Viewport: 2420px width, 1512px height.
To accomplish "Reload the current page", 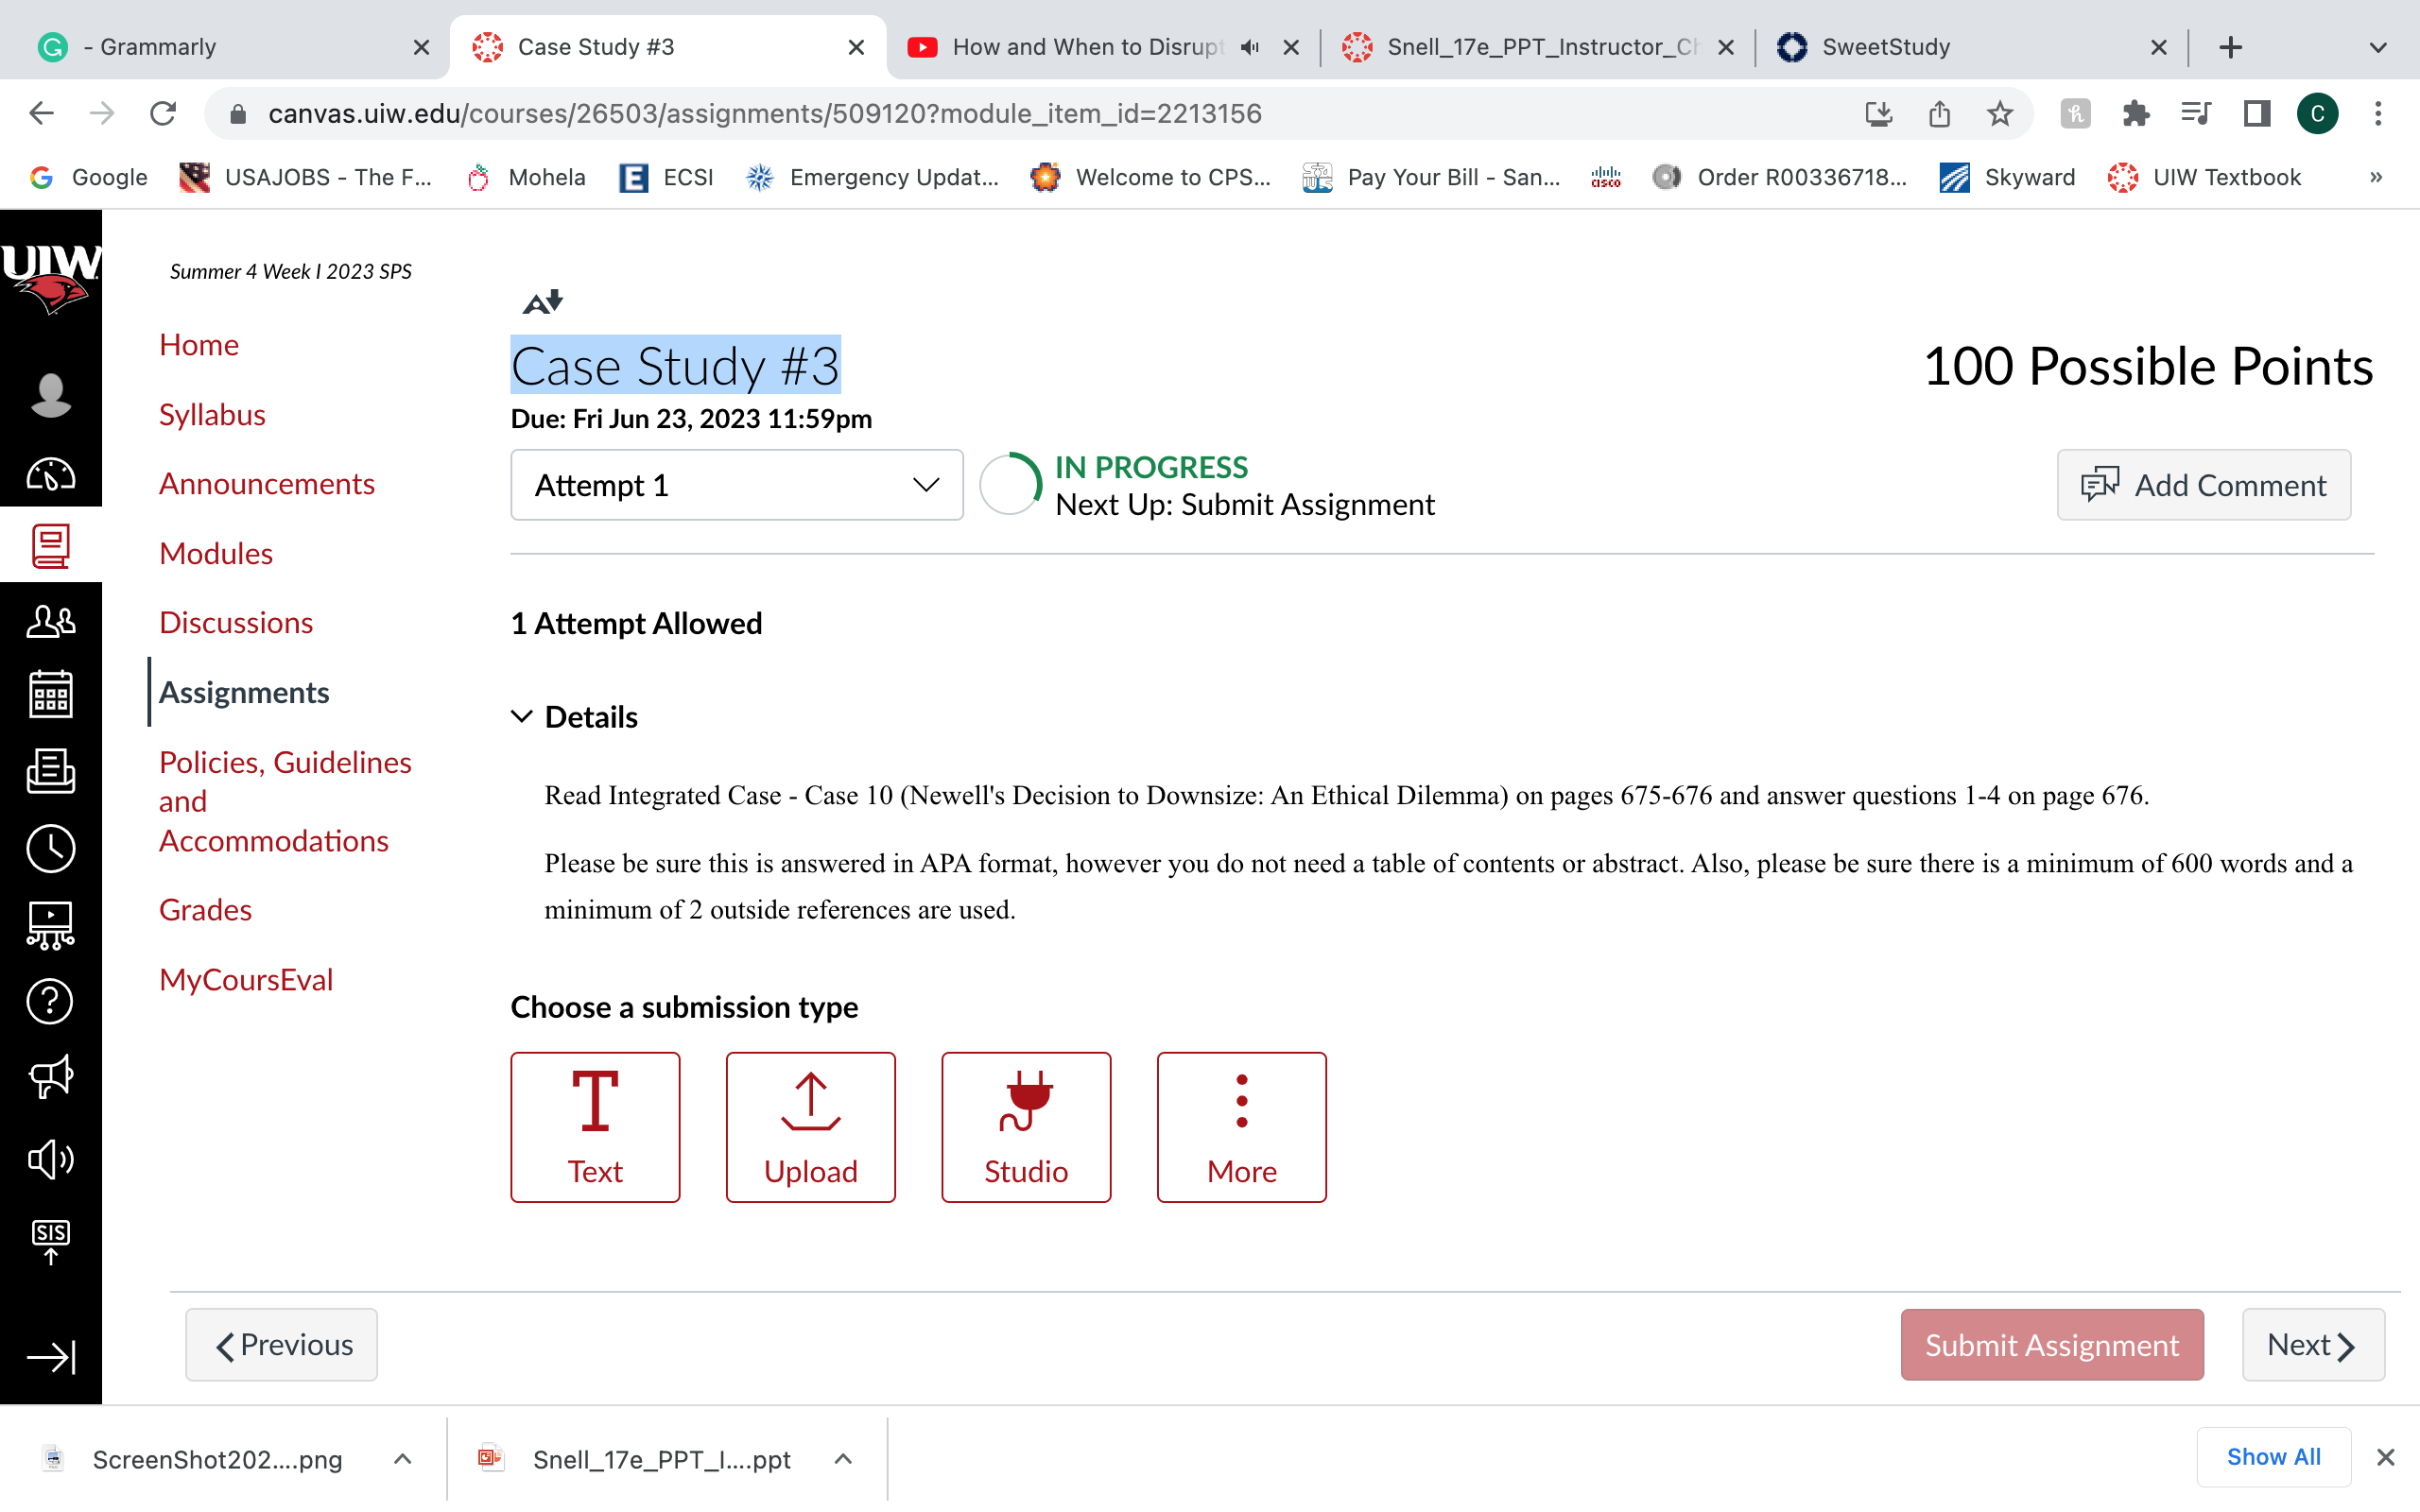I will (x=163, y=113).
